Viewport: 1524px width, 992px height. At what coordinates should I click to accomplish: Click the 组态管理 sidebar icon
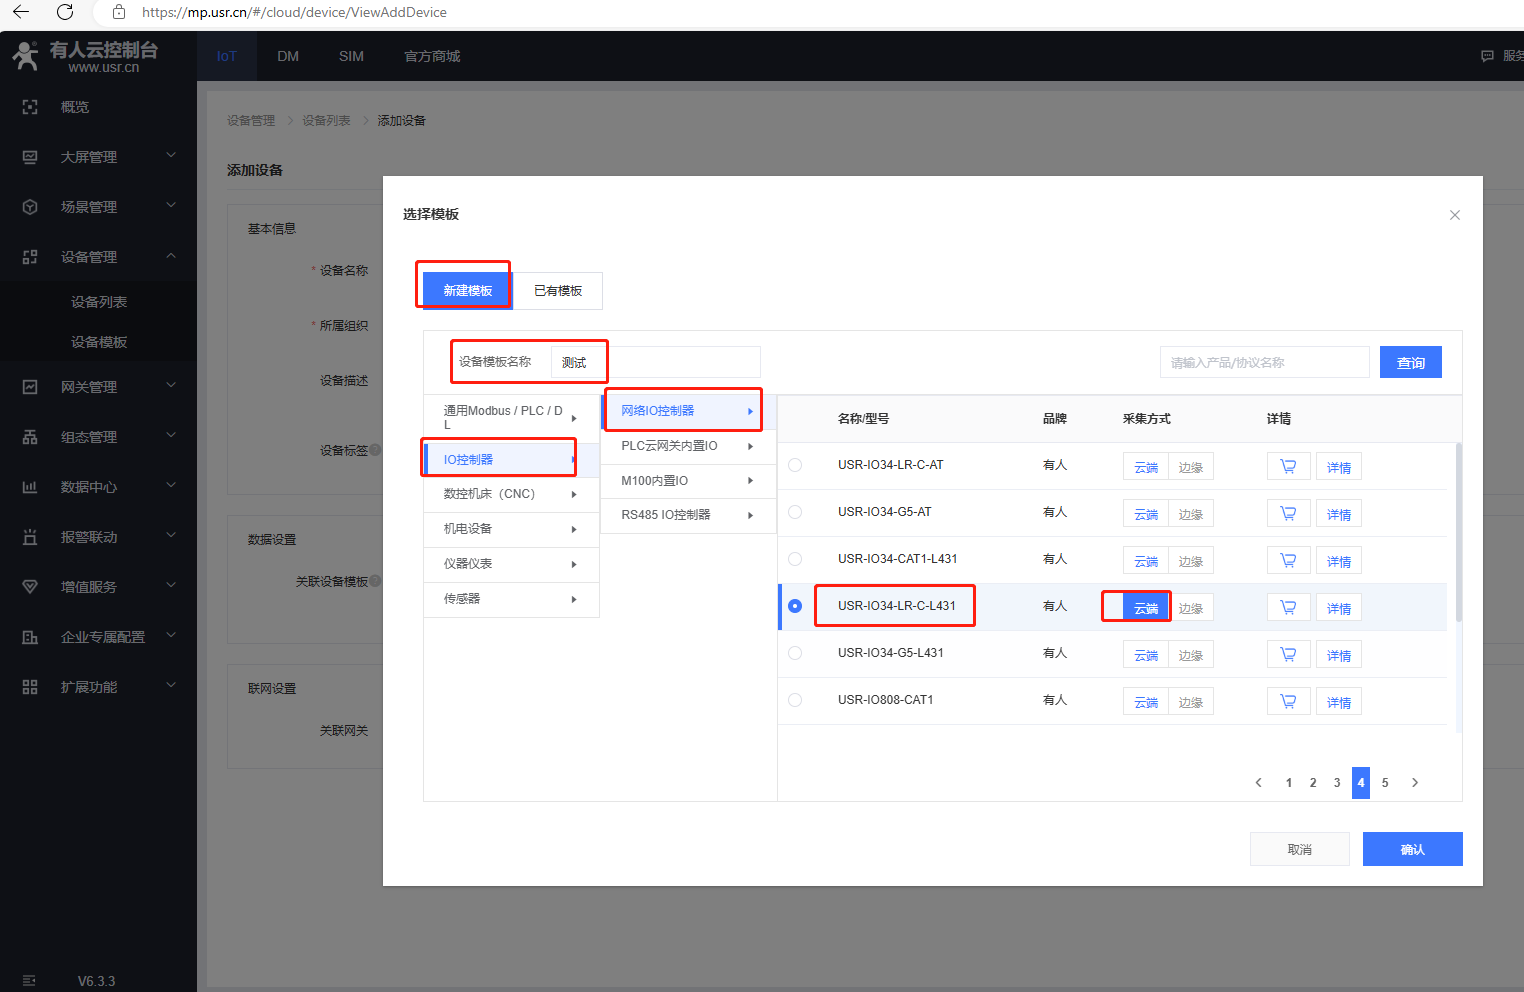30,437
